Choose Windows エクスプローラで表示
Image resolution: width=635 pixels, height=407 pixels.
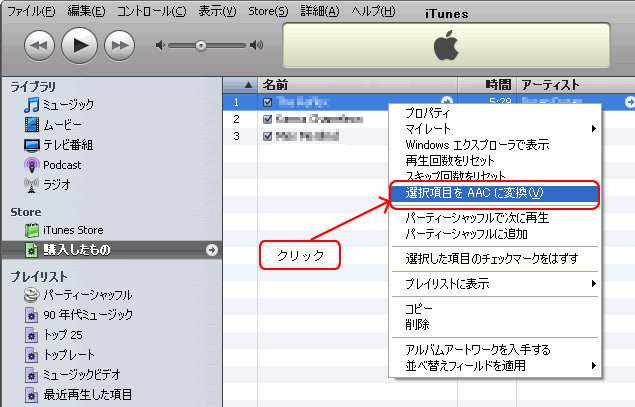(495, 145)
